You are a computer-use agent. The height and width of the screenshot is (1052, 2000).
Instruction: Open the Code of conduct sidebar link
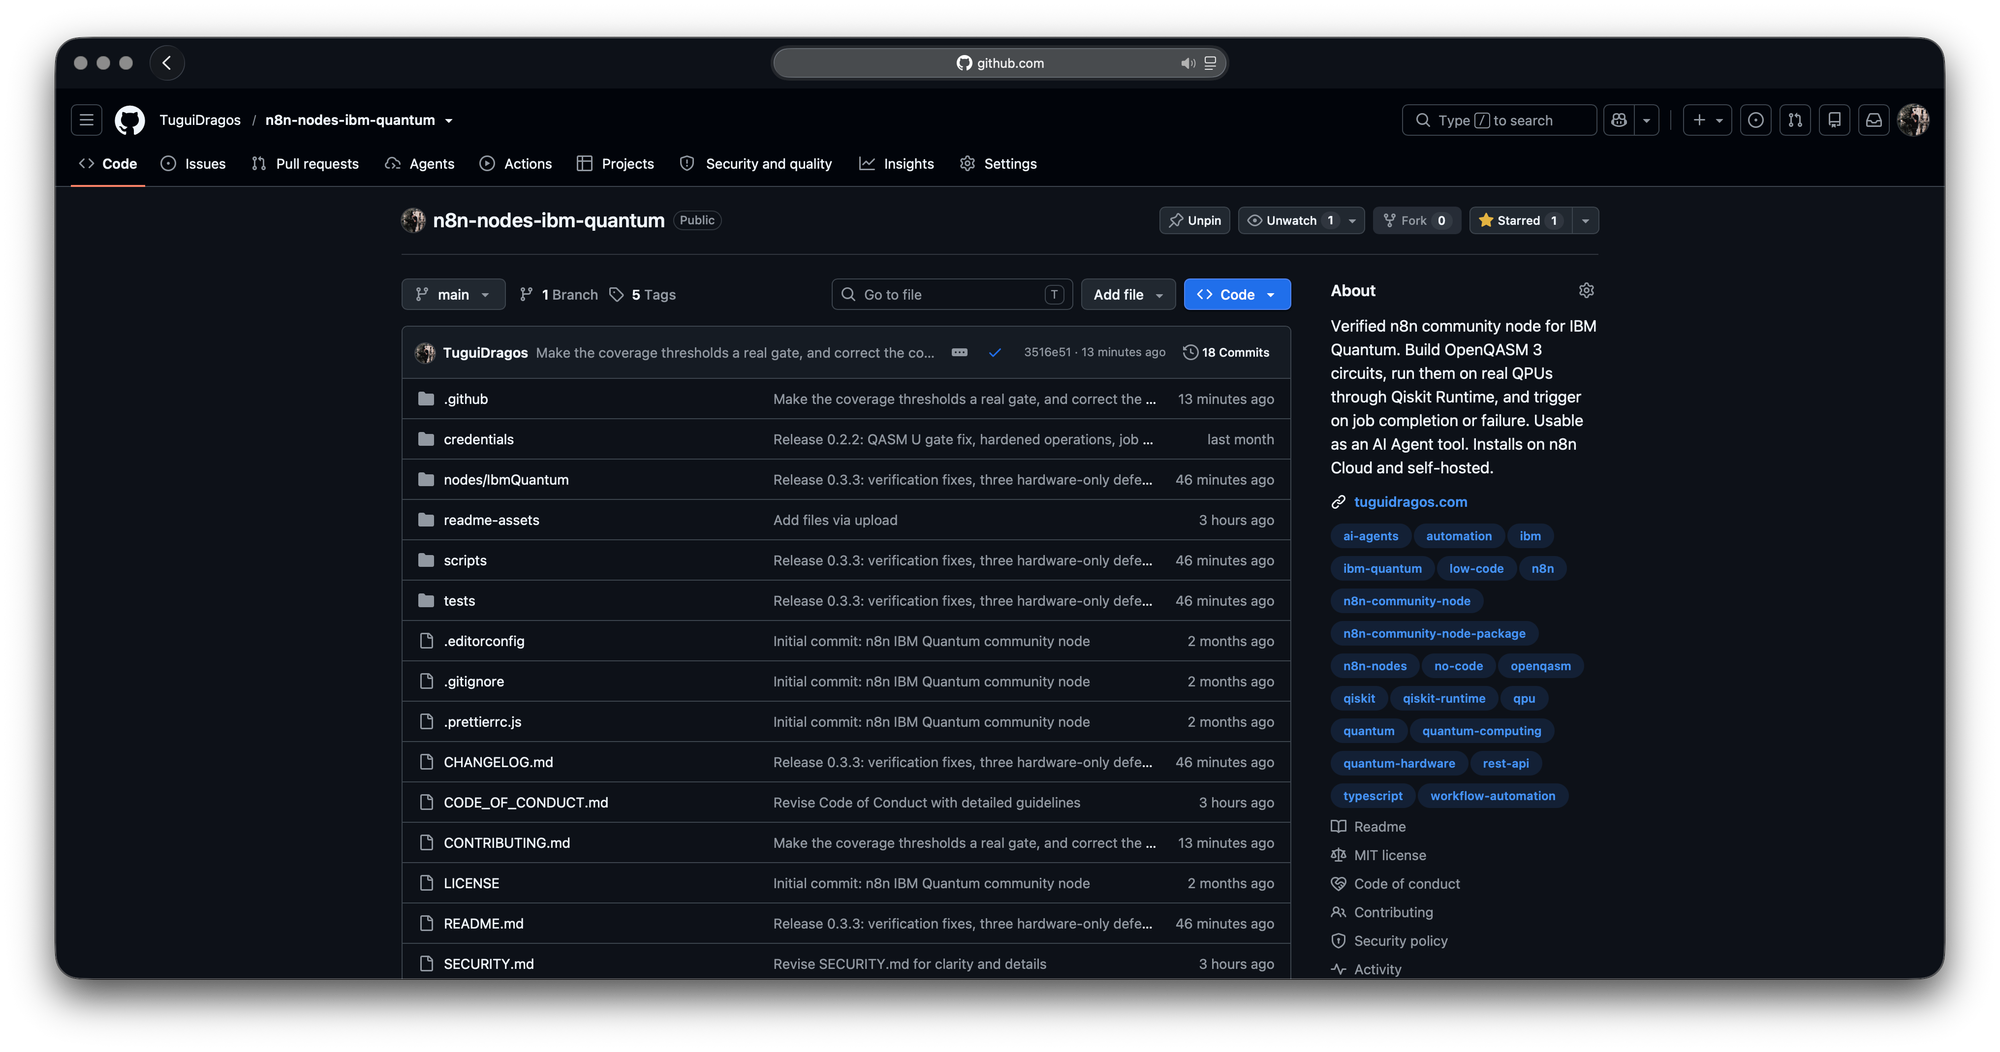click(1406, 884)
